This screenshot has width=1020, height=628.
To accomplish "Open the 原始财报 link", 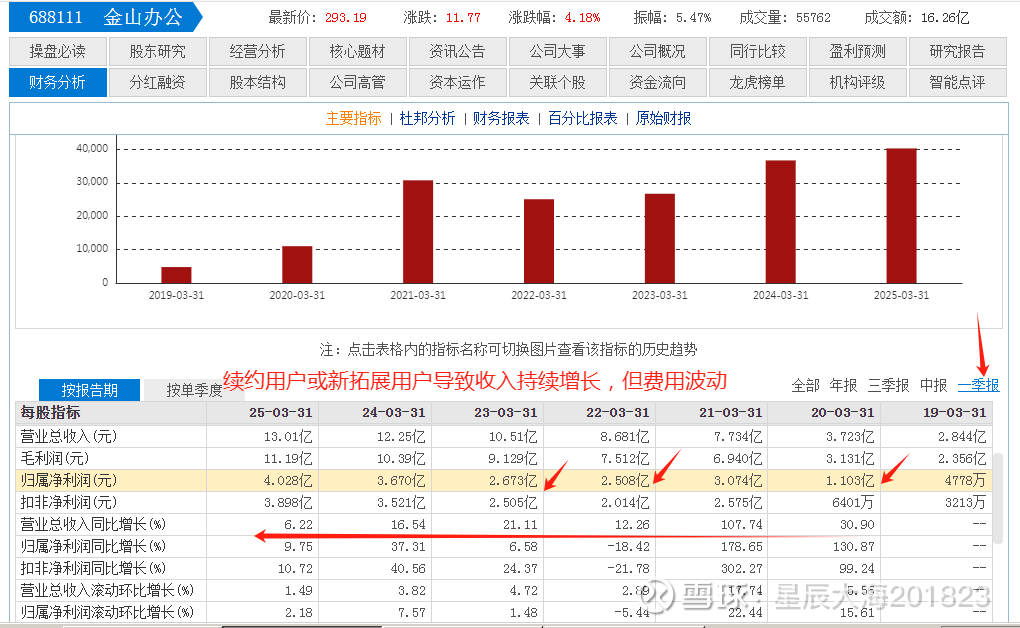I will point(664,118).
